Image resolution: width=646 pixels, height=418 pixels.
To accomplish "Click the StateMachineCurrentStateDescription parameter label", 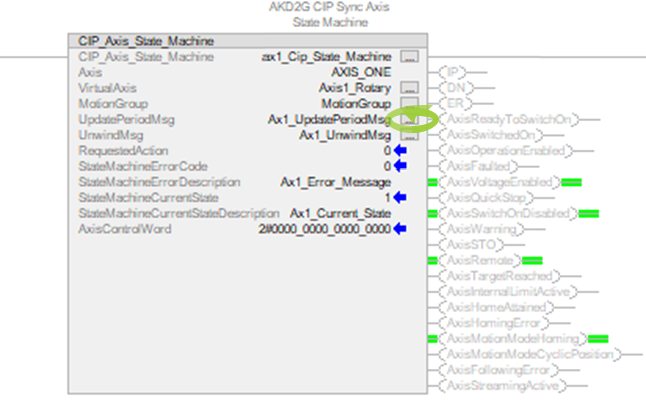I will pyautogui.click(x=179, y=213).
